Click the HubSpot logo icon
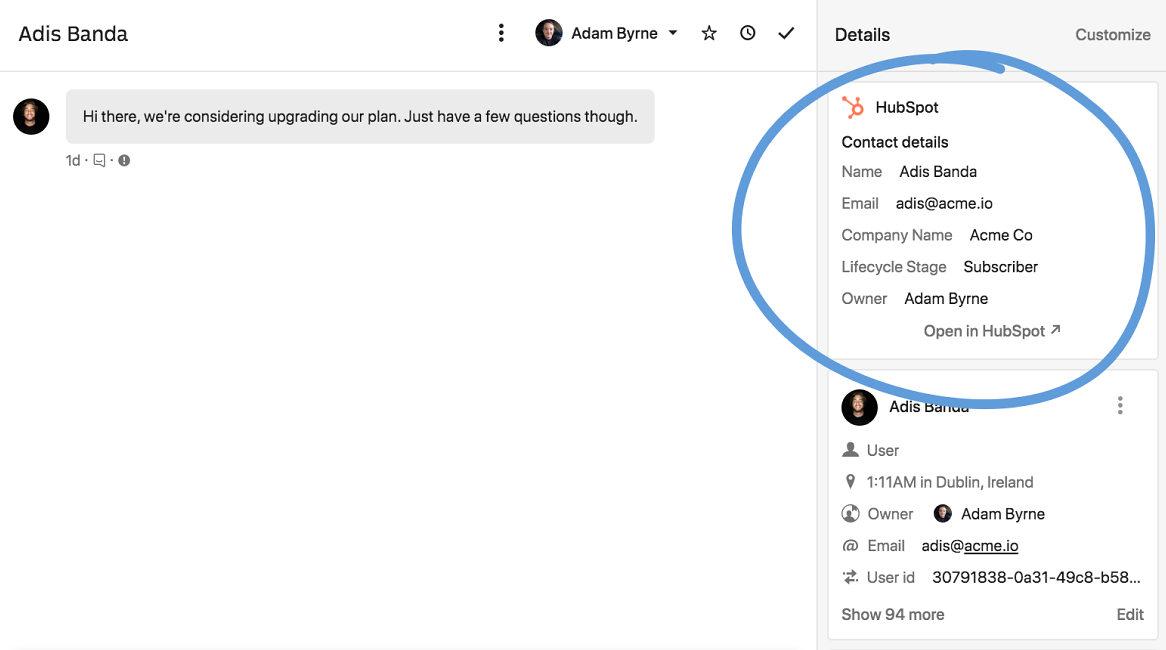This screenshot has height=650, width=1166. [853, 107]
